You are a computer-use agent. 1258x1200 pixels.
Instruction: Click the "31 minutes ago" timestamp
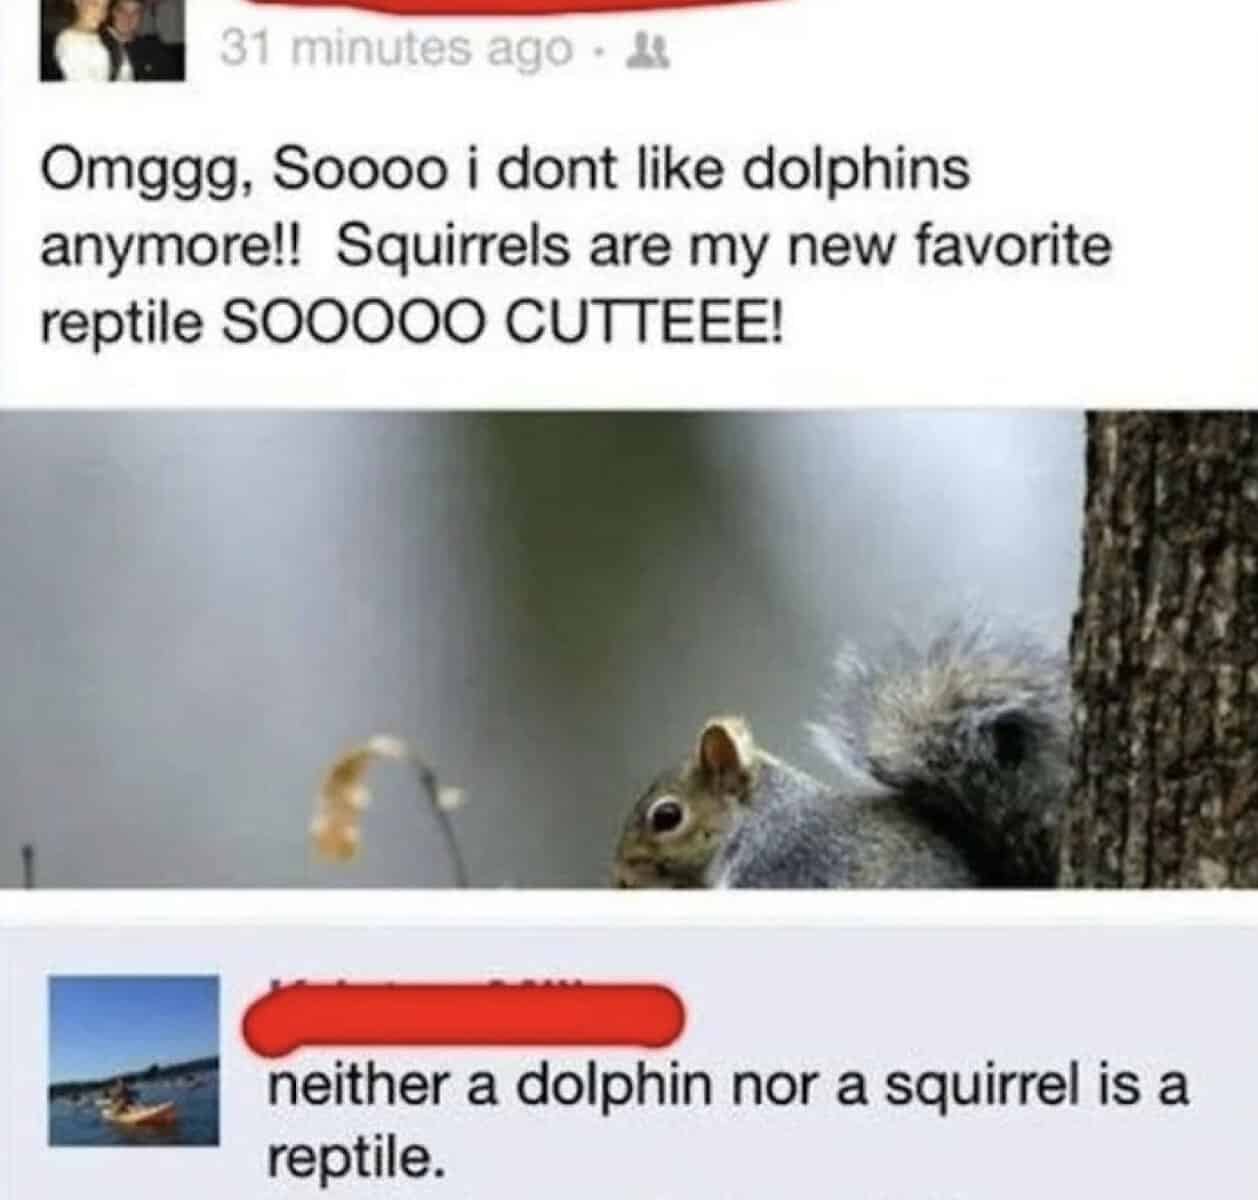point(396,46)
